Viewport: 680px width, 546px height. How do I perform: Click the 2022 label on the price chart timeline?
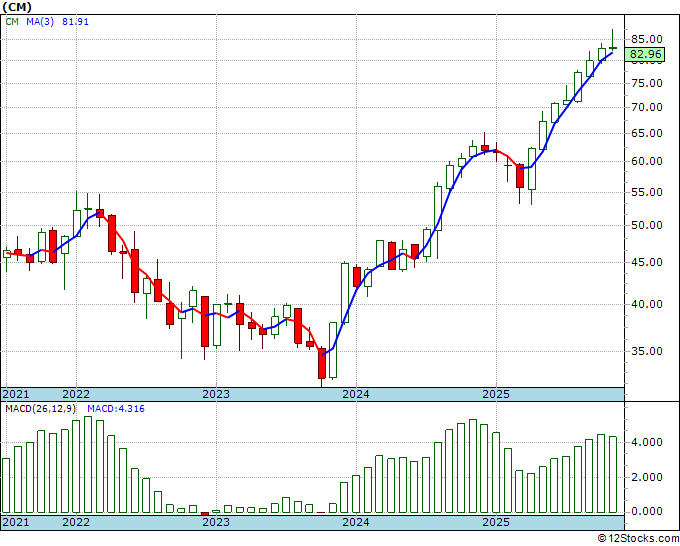coord(76,394)
